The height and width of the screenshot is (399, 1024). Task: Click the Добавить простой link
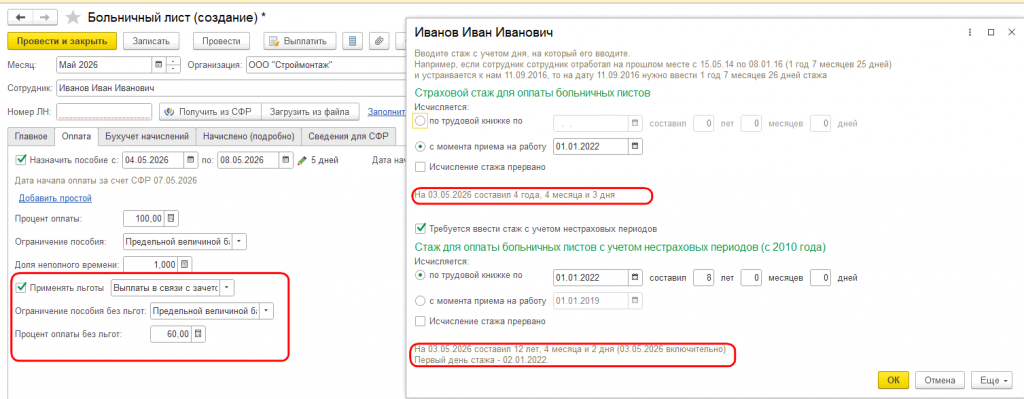55,198
